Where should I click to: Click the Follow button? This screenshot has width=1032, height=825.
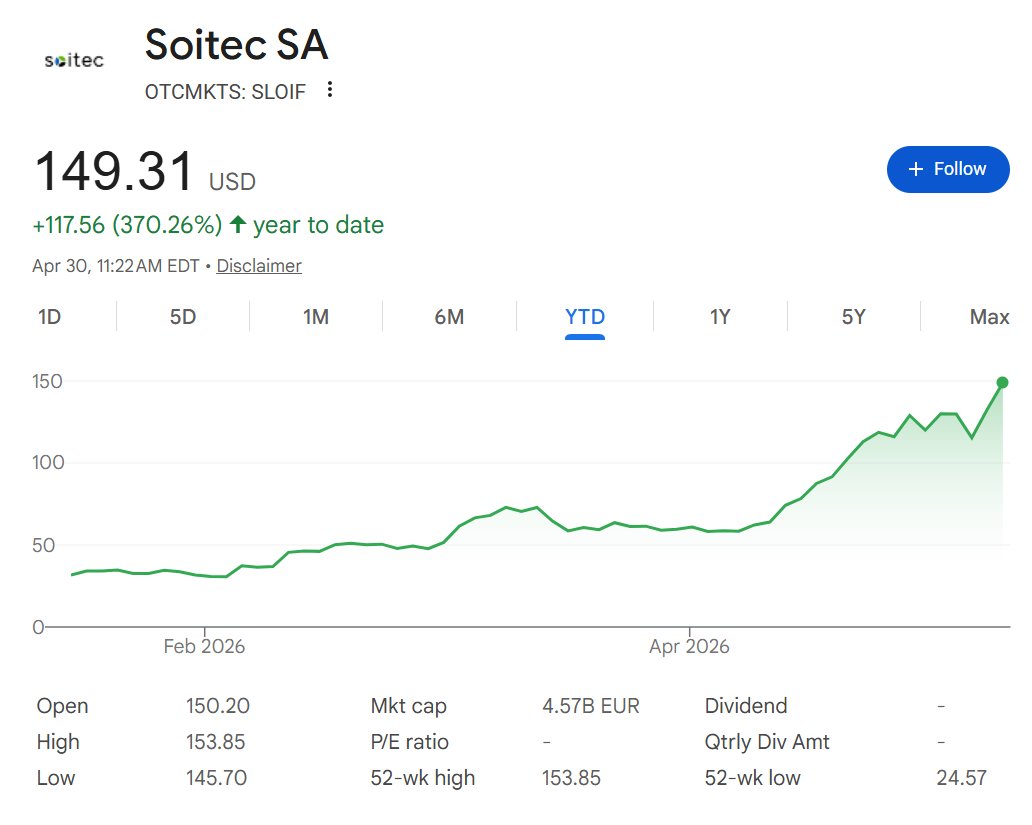pyautogui.click(x=948, y=169)
